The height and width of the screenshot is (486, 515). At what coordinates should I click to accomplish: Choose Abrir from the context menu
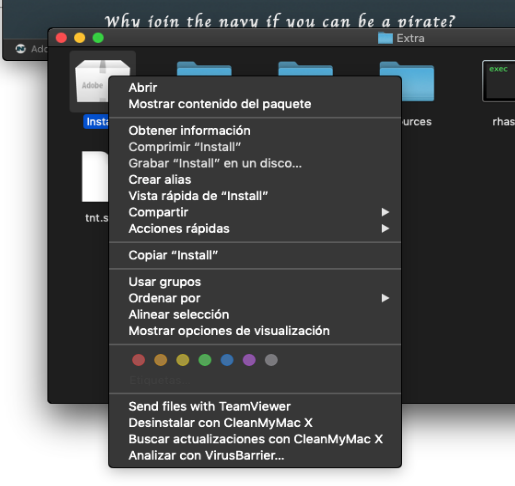click(255, 88)
